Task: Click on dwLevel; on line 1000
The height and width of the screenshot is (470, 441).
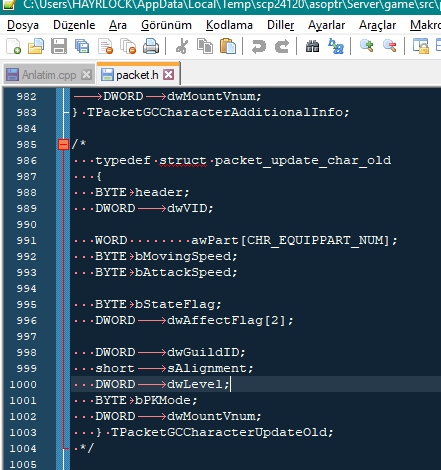Action: pyautogui.click(x=198, y=384)
